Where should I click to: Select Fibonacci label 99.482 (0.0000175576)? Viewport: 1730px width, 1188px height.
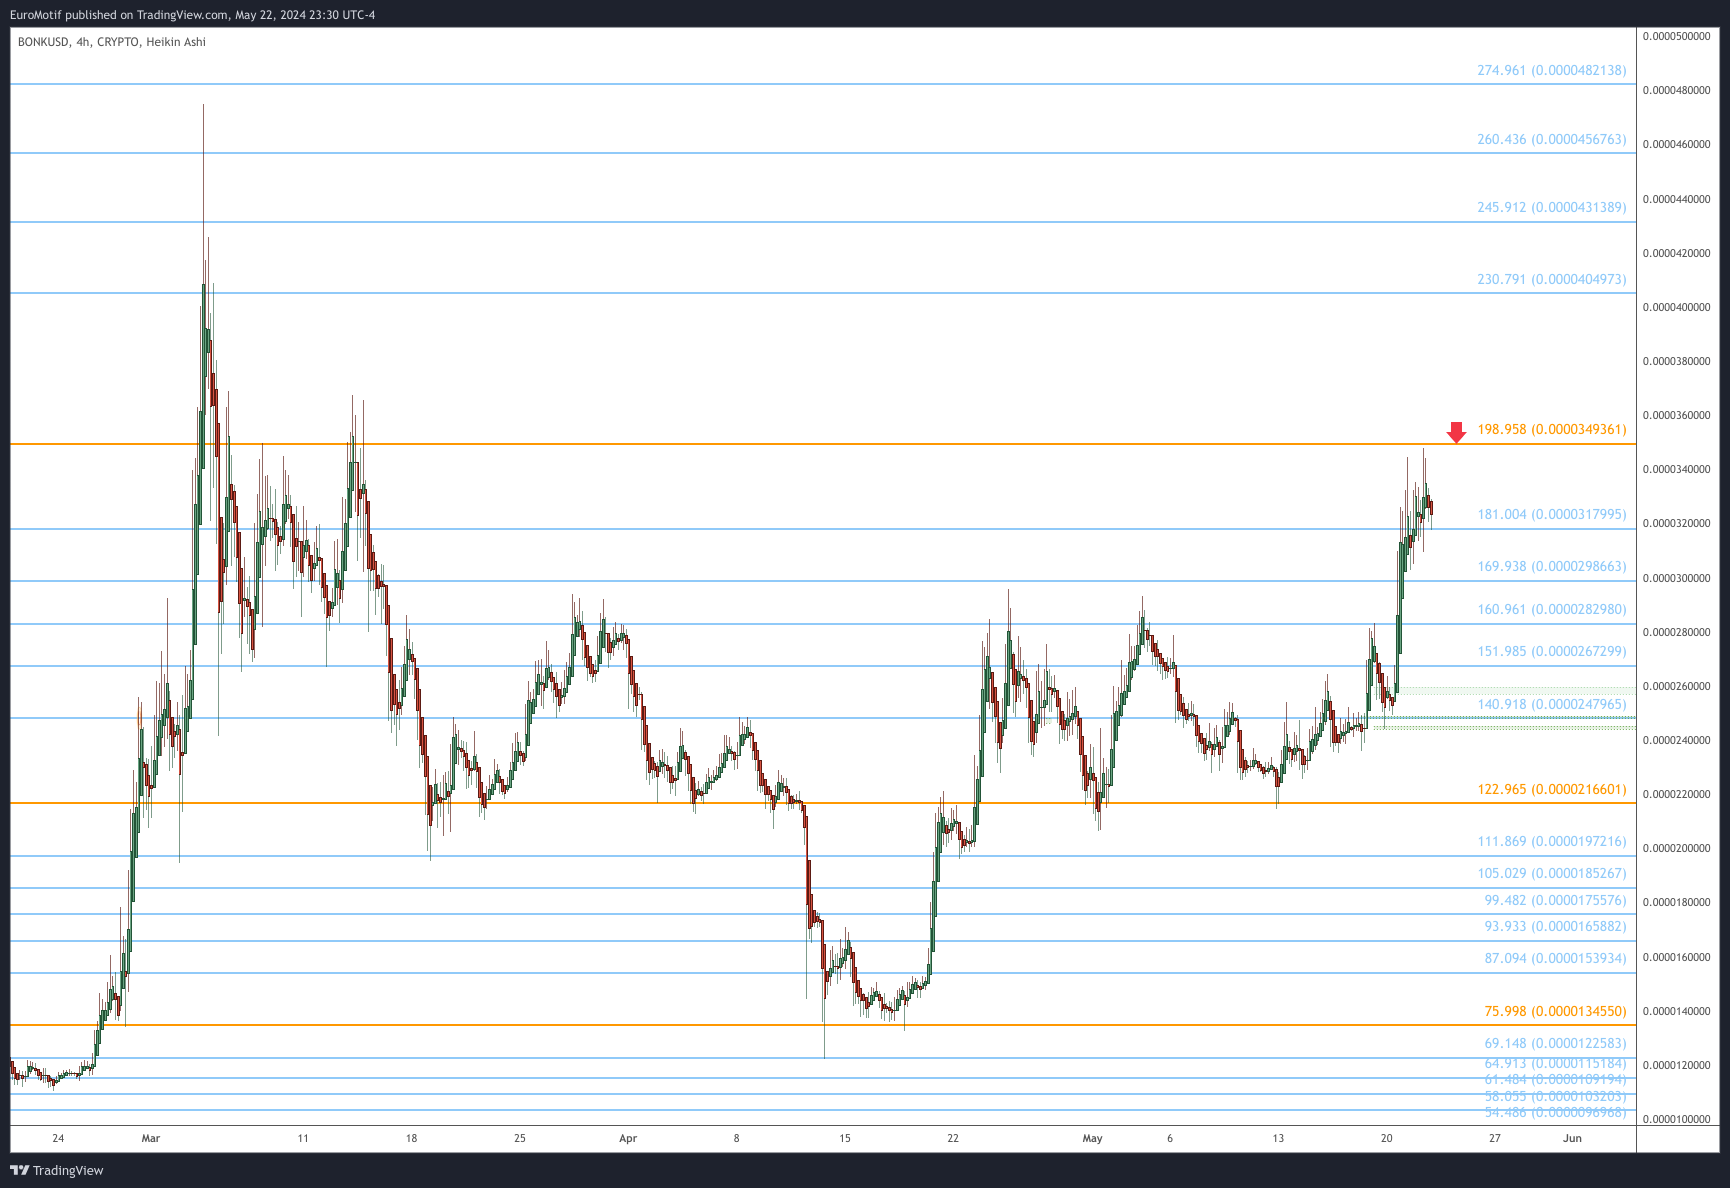click(x=1555, y=900)
